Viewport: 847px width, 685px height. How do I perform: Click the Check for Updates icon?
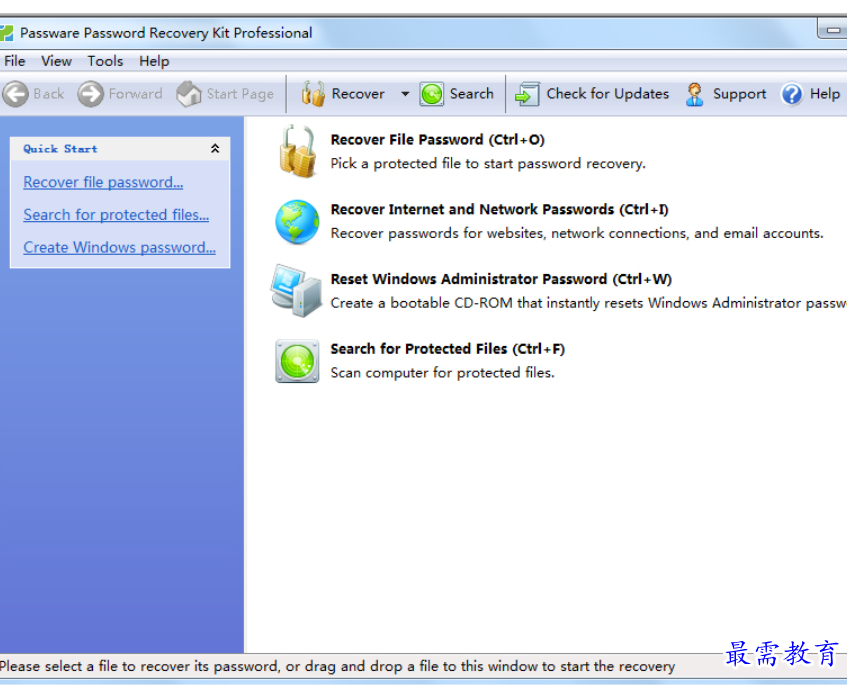tap(527, 94)
